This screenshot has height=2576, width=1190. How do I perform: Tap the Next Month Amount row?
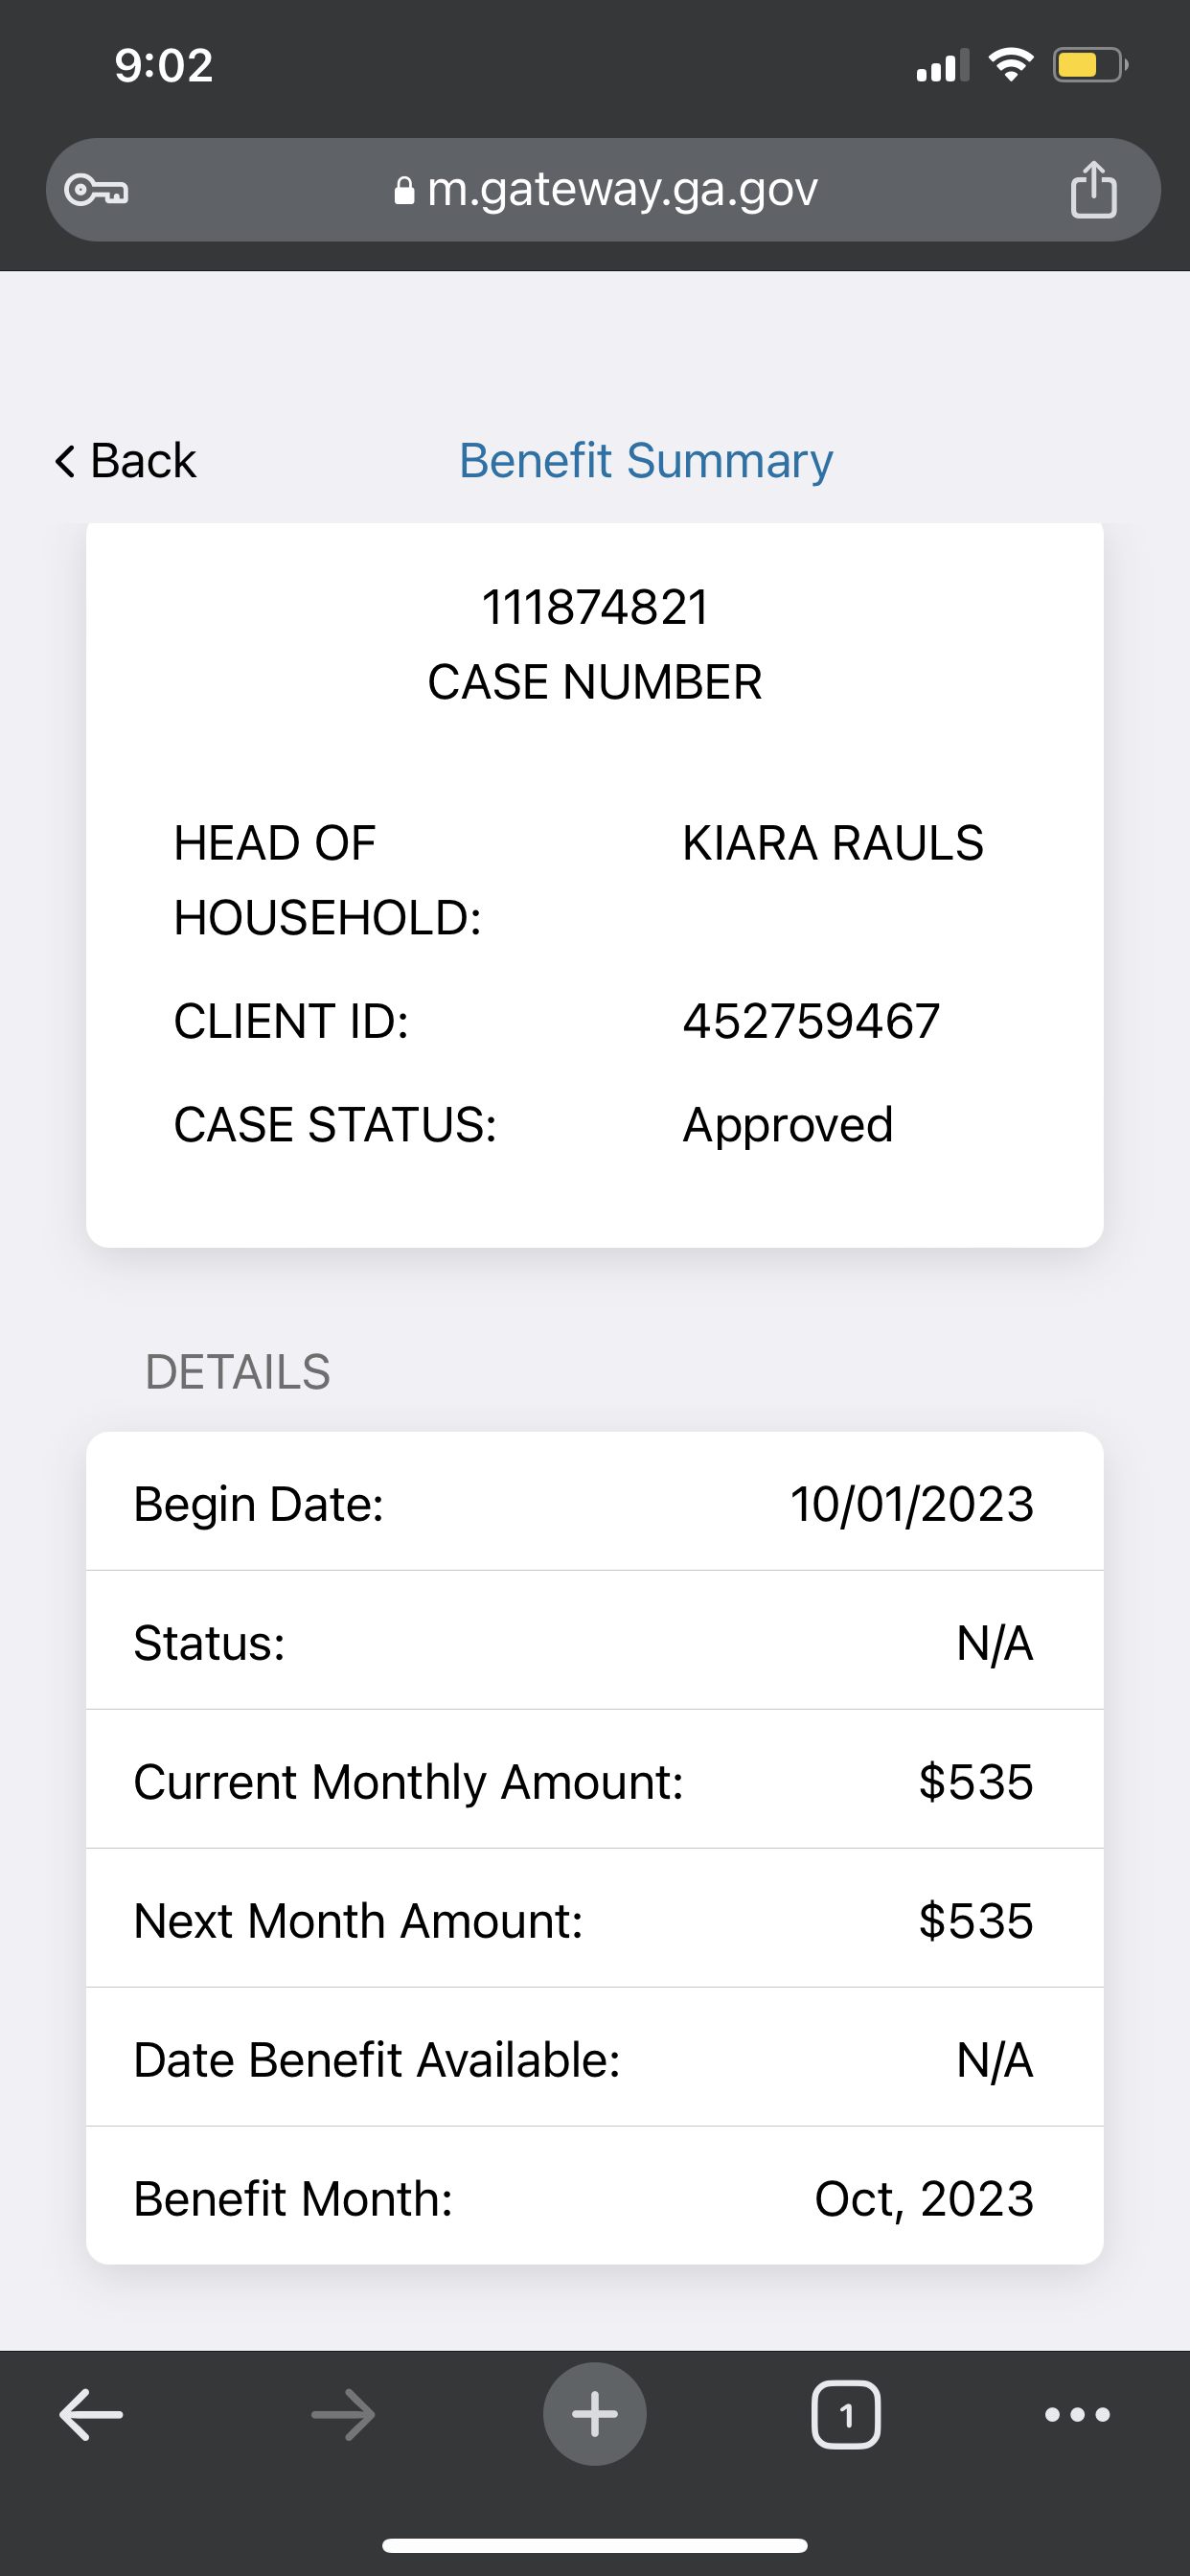[595, 1919]
